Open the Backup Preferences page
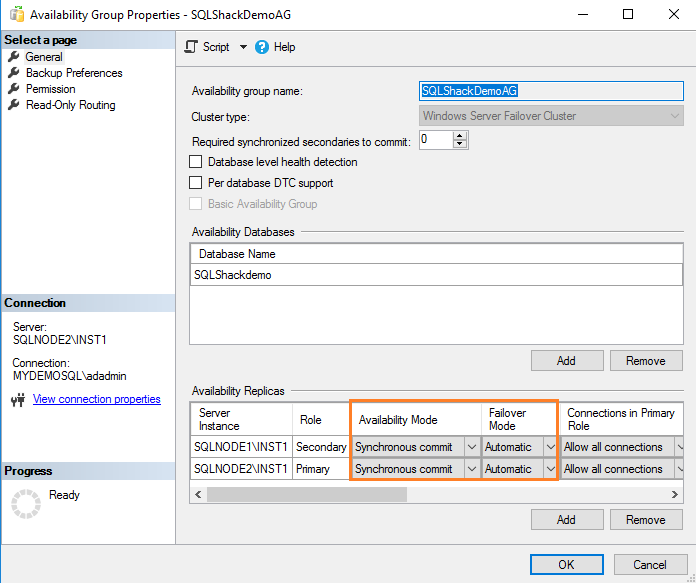Image resolution: width=696 pixels, height=583 pixels. tap(74, 73)
